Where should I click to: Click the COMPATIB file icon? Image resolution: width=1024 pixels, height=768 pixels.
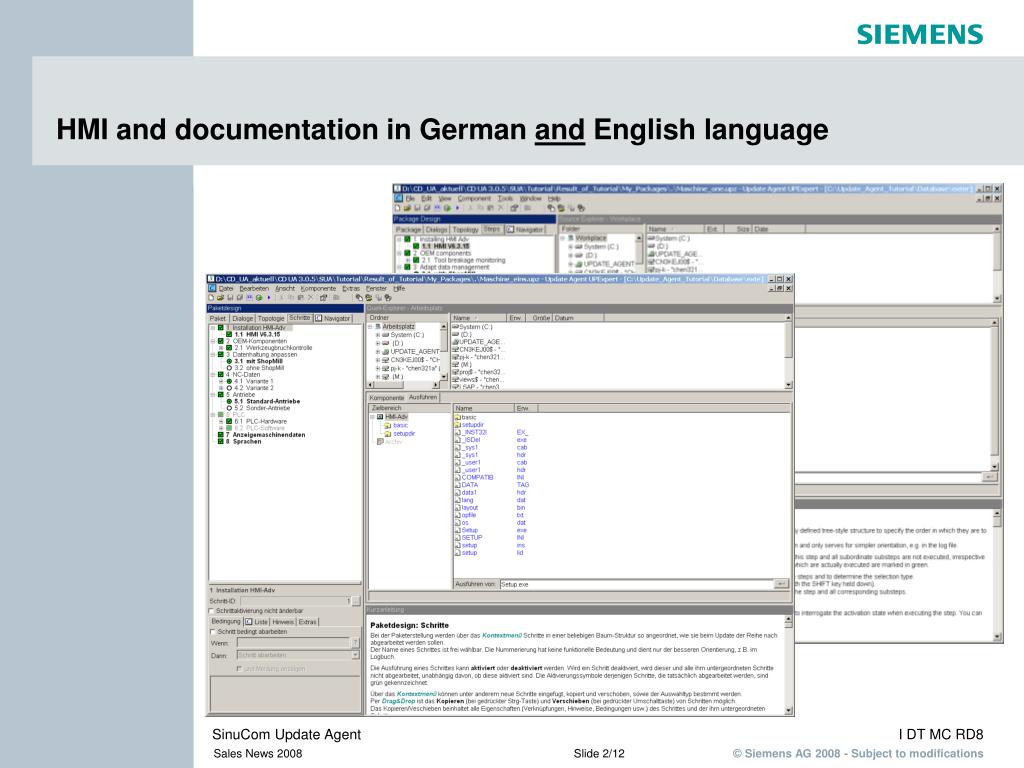tap(458, 477)
